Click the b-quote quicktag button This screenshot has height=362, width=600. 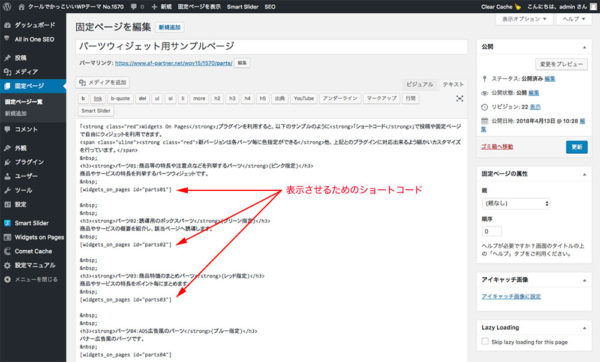[120, 98]
